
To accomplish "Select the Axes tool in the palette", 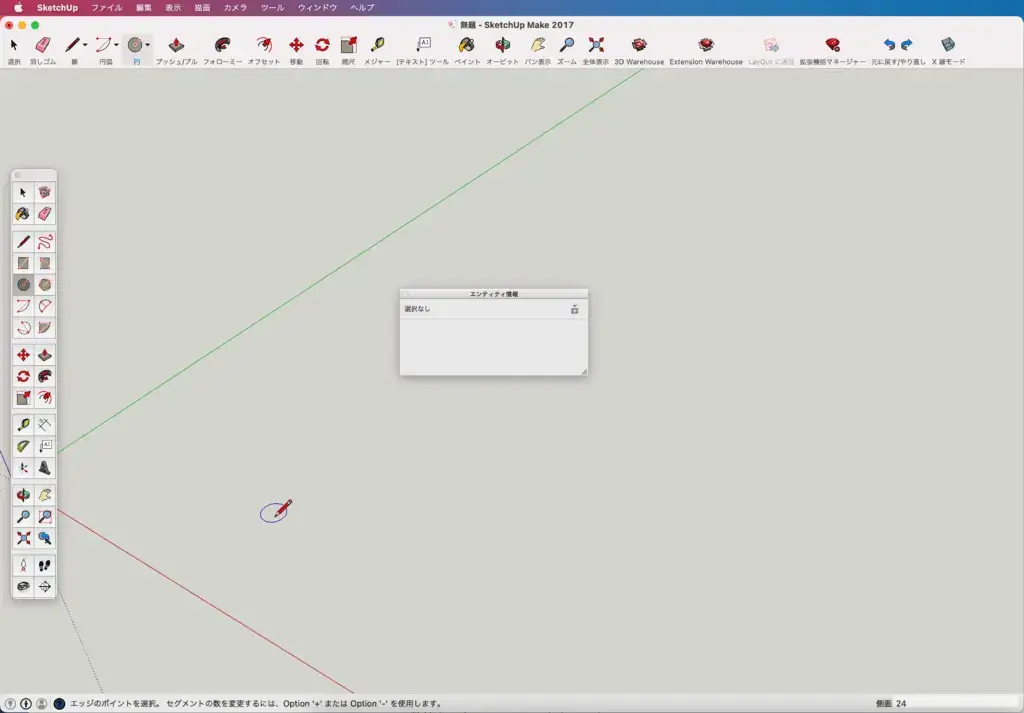I will pyautogui.click(x=24, y=467).
